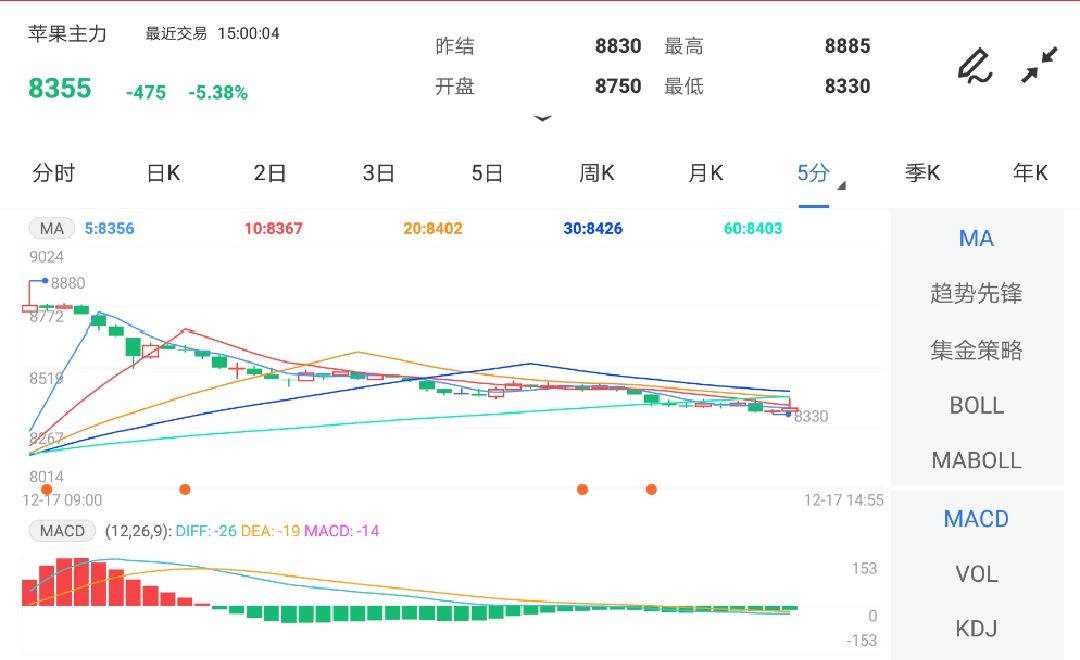The height and width of the screenshot is (660, 1080).
Task: Collapse the chart with shrink arrows icon
Action: click(x=1039, y=65)
